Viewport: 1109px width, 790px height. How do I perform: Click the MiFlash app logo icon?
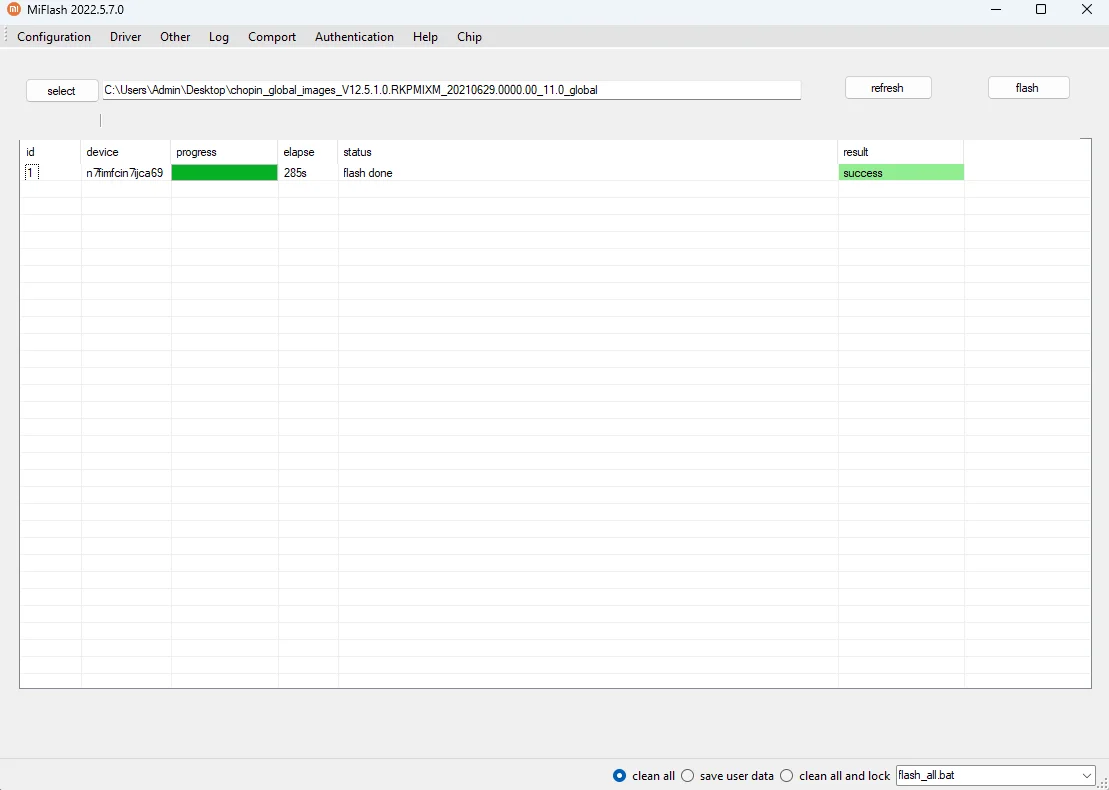point(13,9)
